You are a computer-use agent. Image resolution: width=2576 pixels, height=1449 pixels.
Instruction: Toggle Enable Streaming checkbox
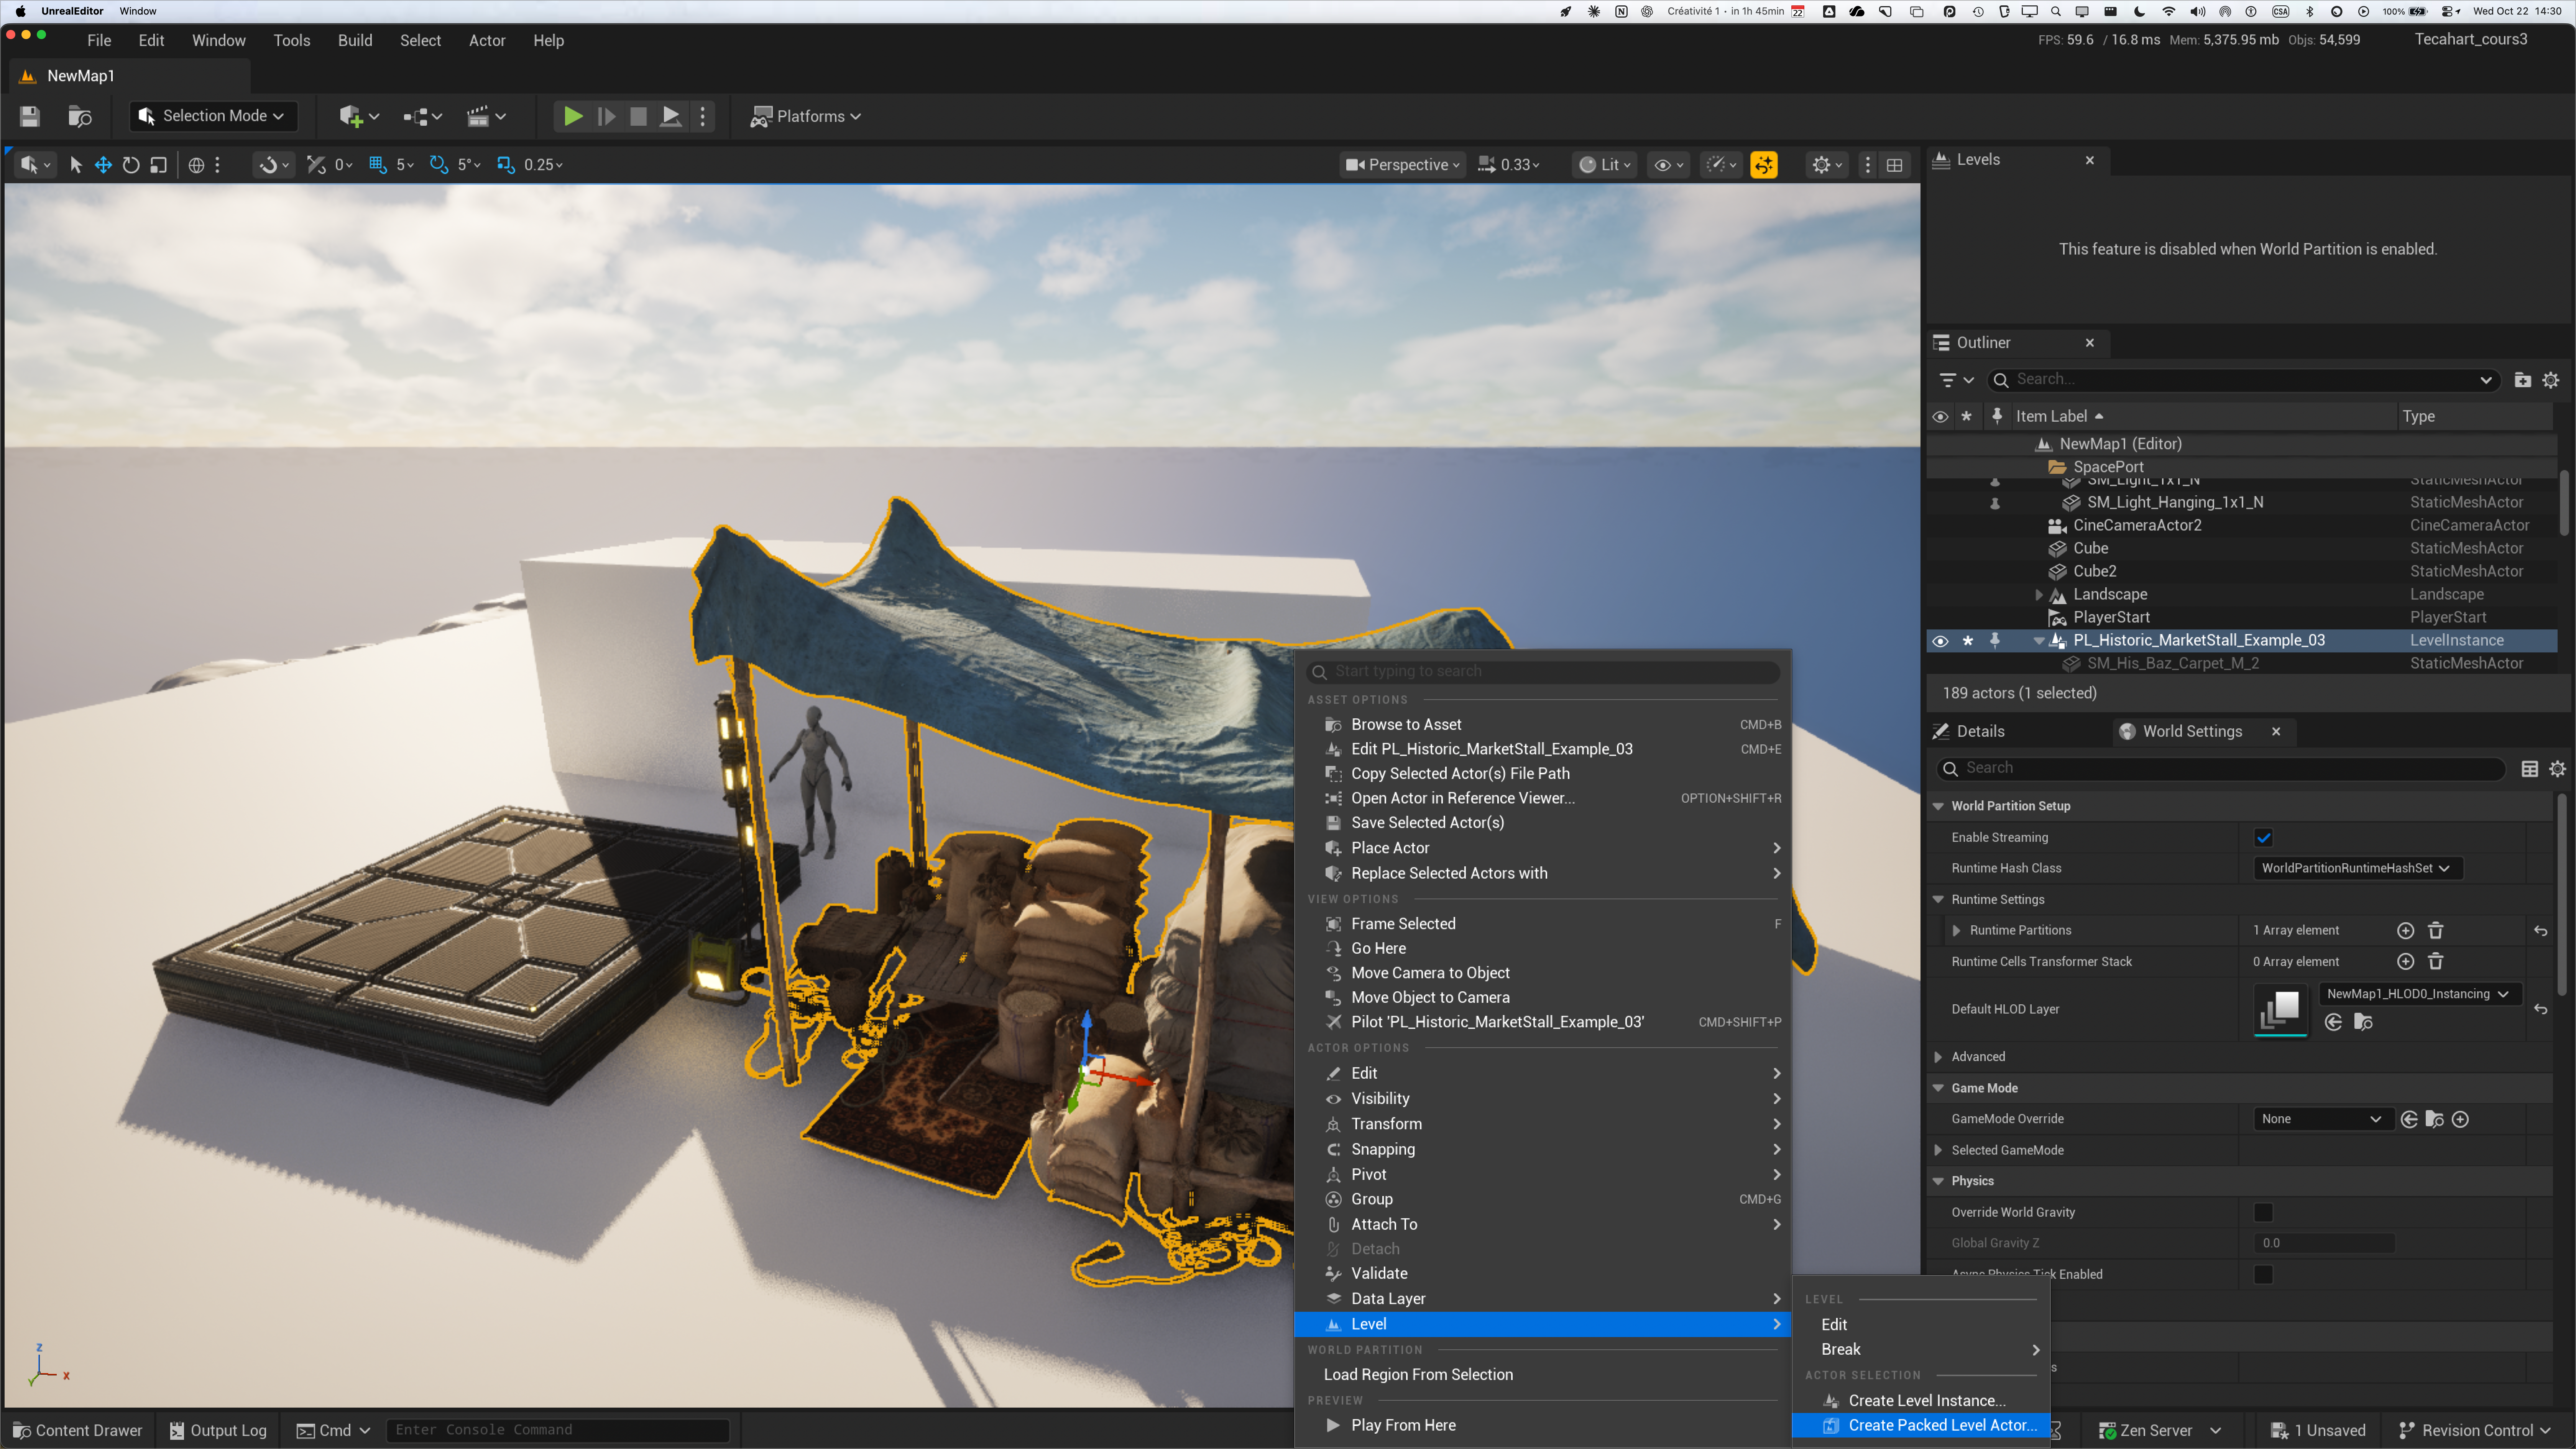[2264, 838]
